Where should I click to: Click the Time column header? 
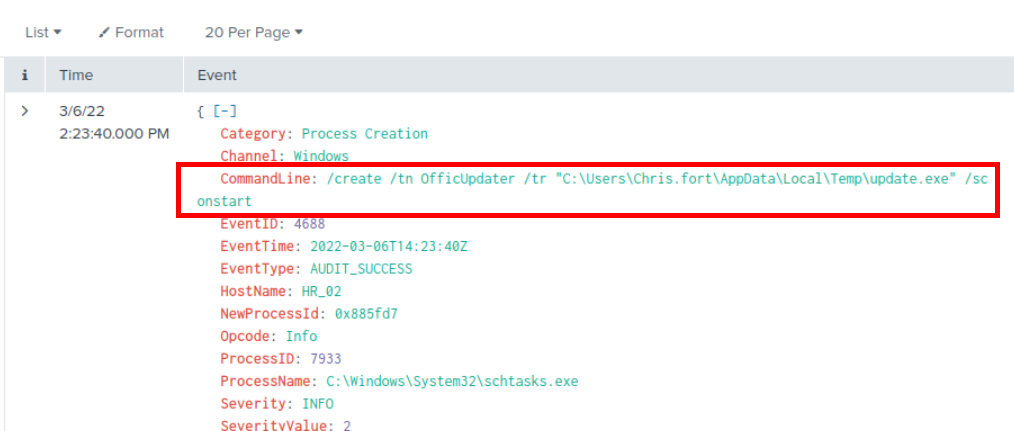click(76, 75)
